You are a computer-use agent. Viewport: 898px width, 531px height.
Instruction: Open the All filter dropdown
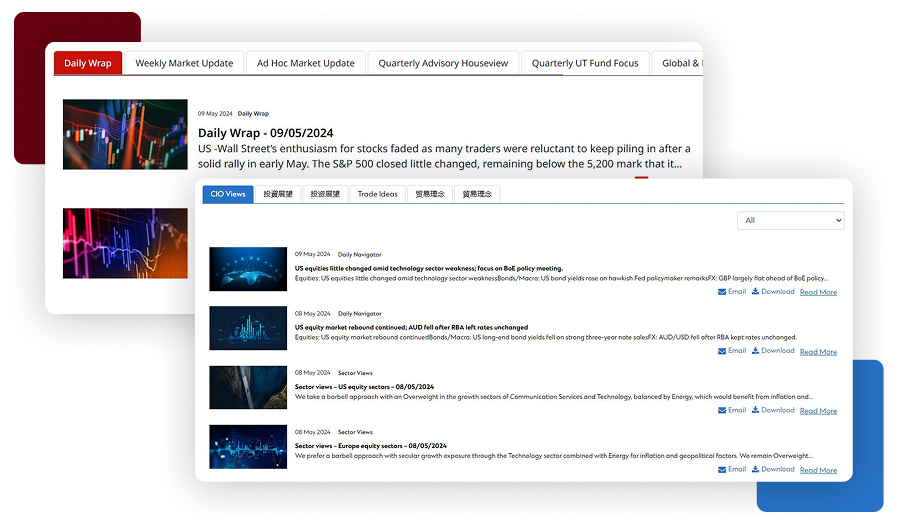pyautogui.click(x=790, y=220)
